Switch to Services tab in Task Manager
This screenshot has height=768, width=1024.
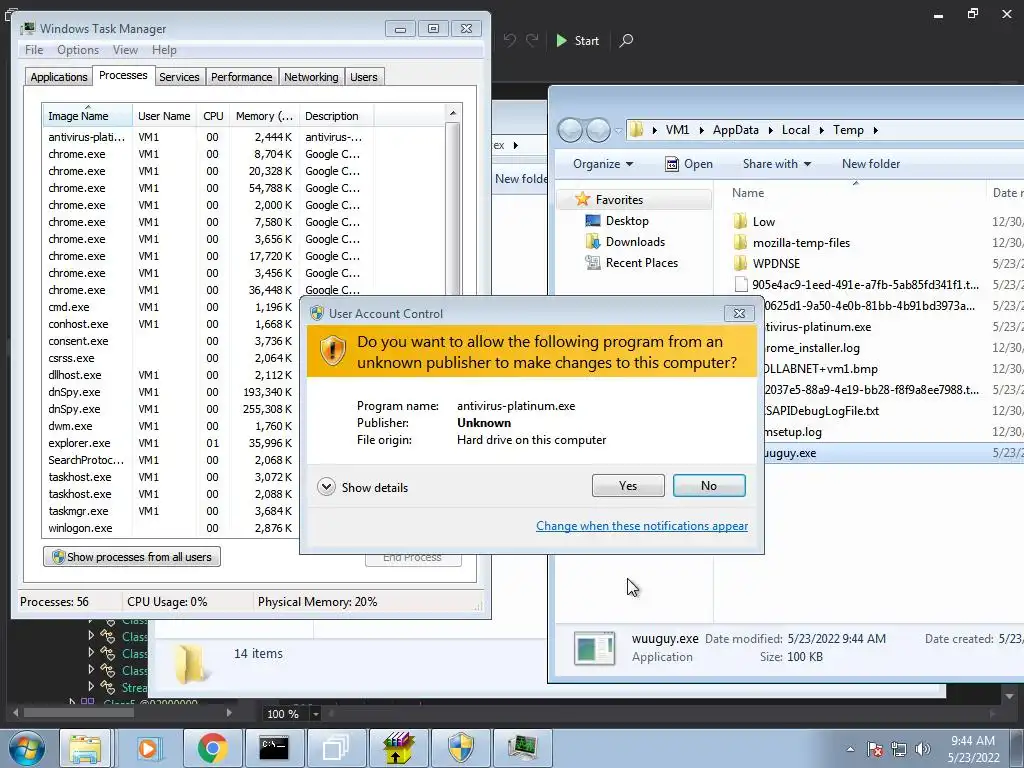(x=179, y=77)
